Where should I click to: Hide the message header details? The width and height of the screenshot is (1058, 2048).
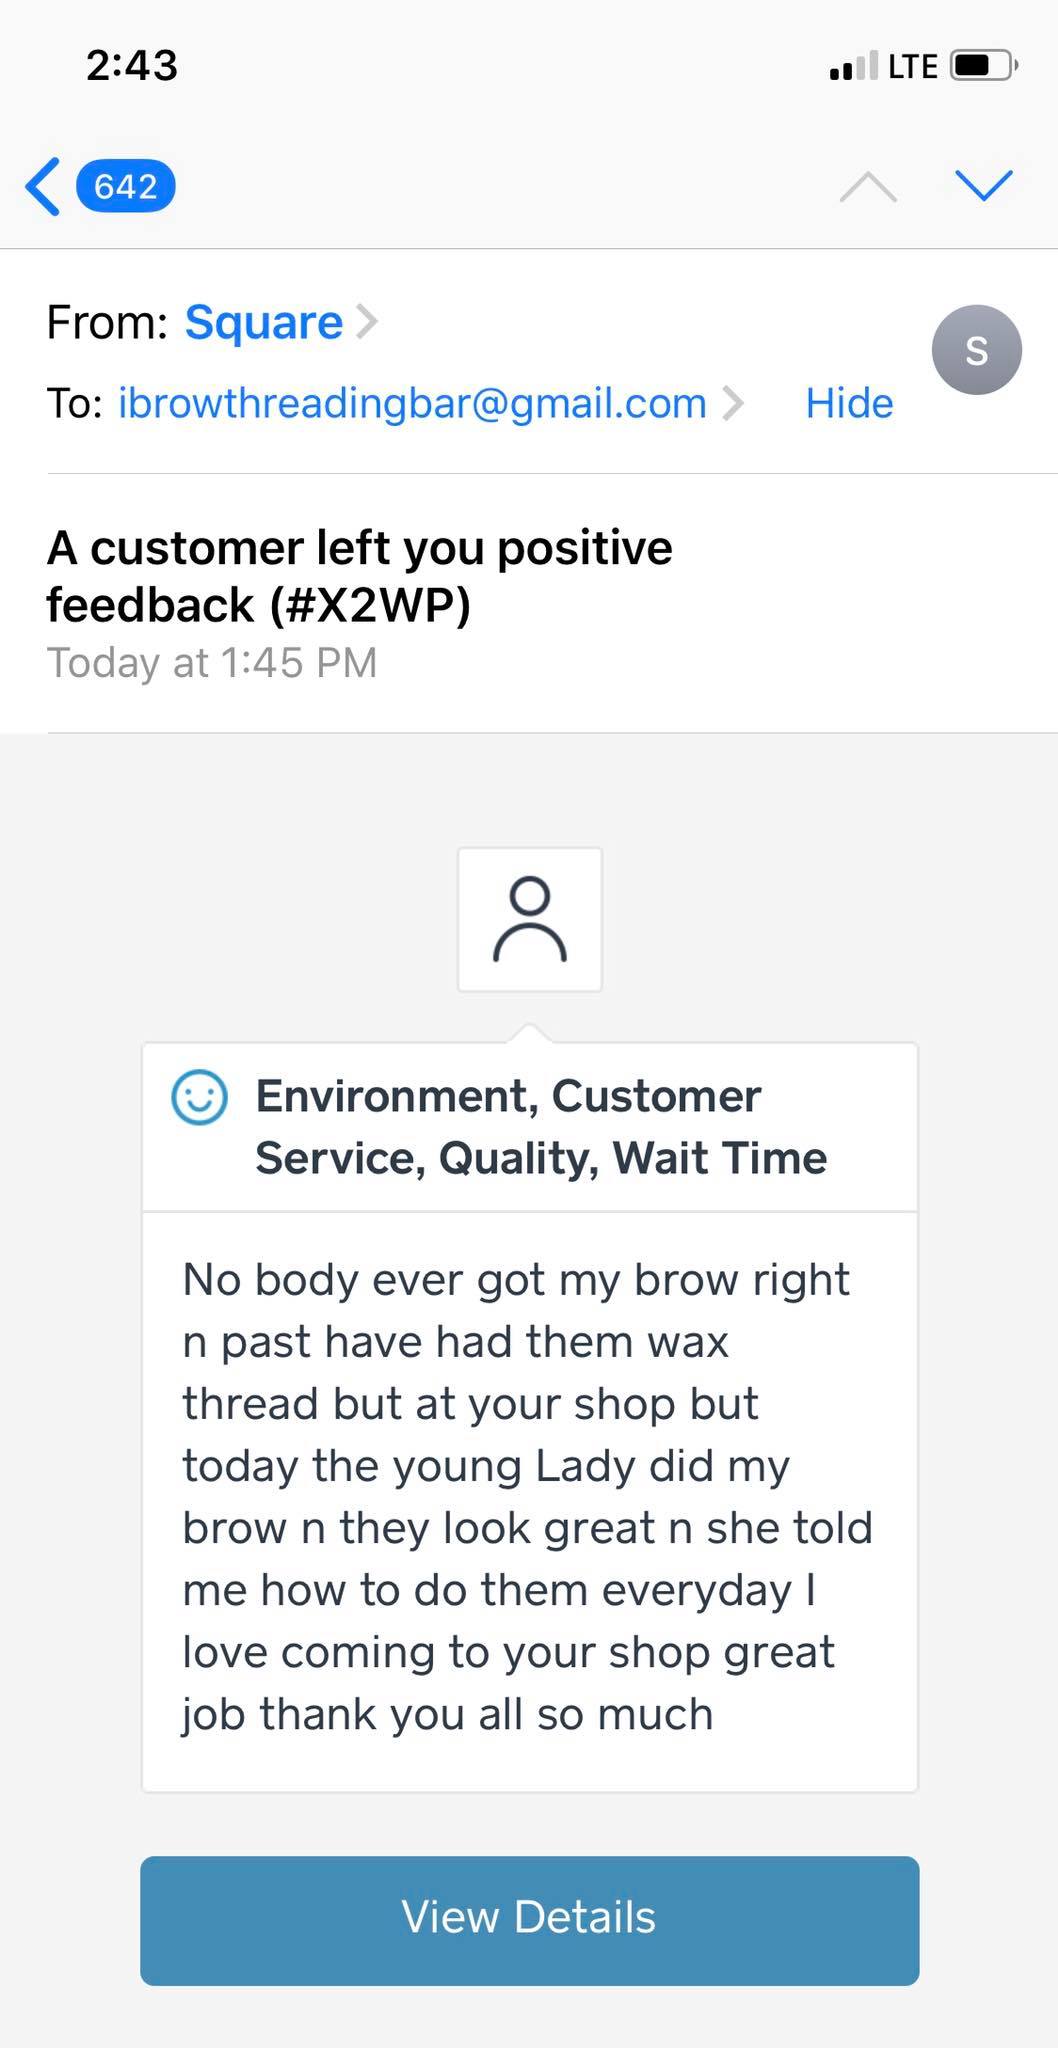point(849,403)
